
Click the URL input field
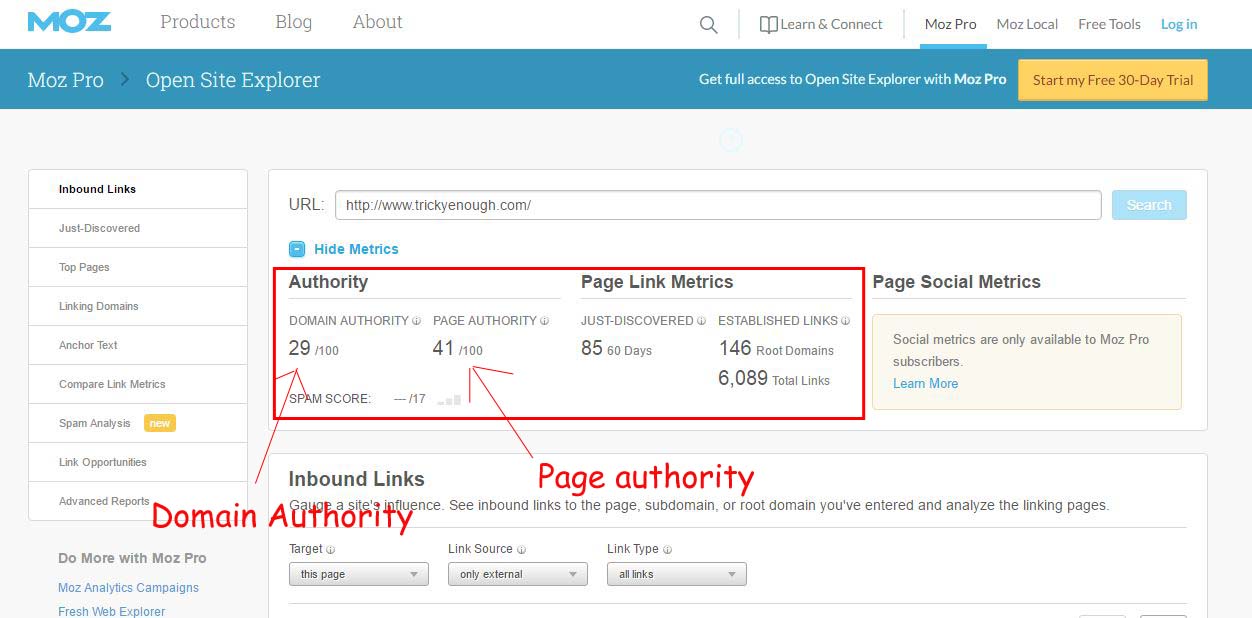click(718, 205)
